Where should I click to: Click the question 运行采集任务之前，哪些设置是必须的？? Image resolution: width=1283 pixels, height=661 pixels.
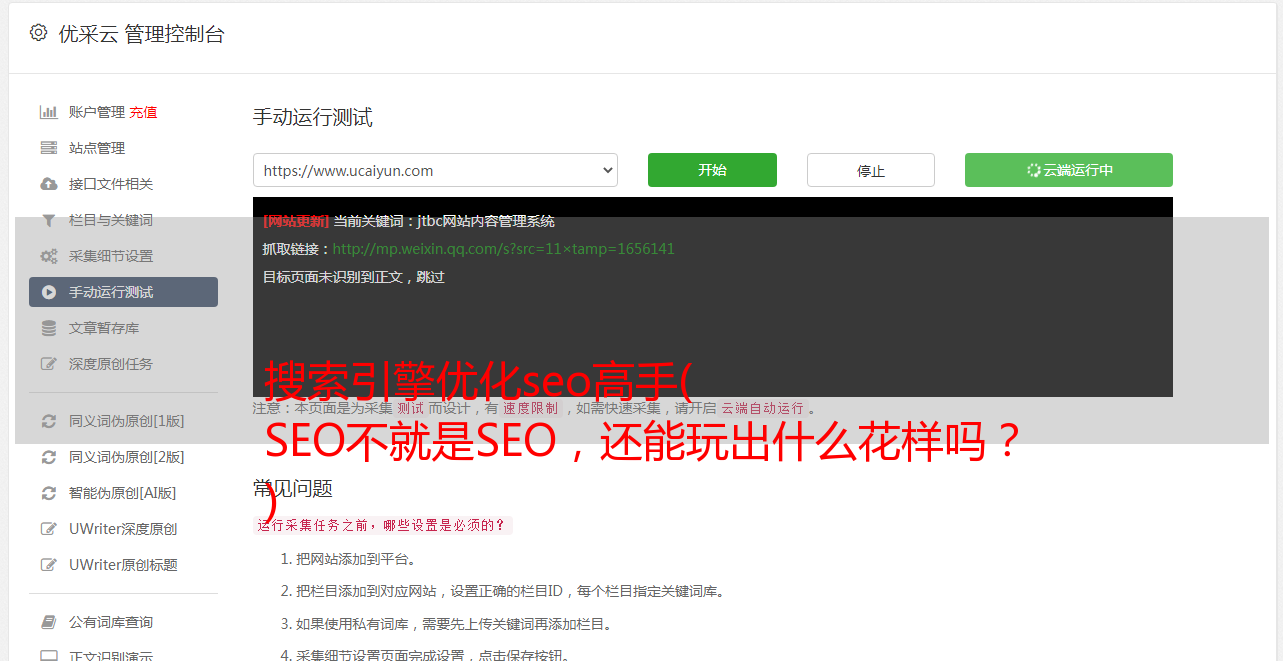point(382,525)
